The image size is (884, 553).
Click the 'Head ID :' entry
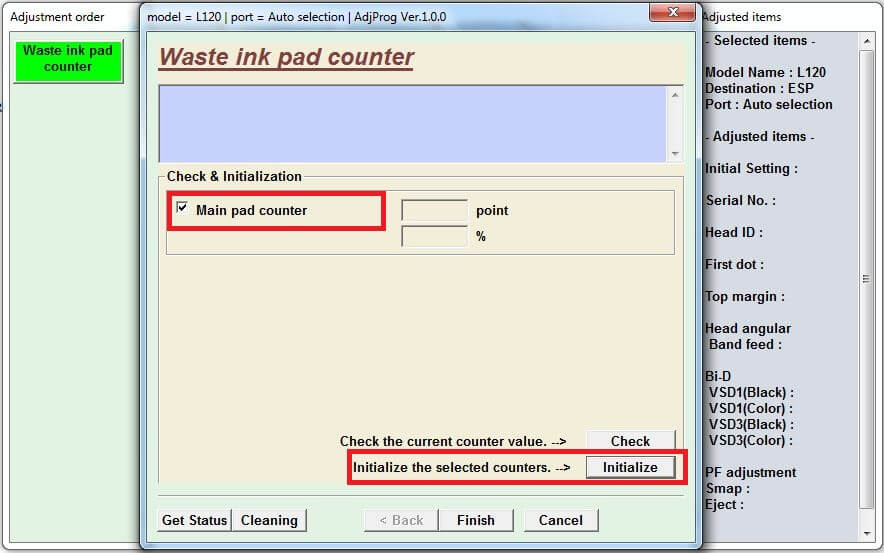(733, 232)
